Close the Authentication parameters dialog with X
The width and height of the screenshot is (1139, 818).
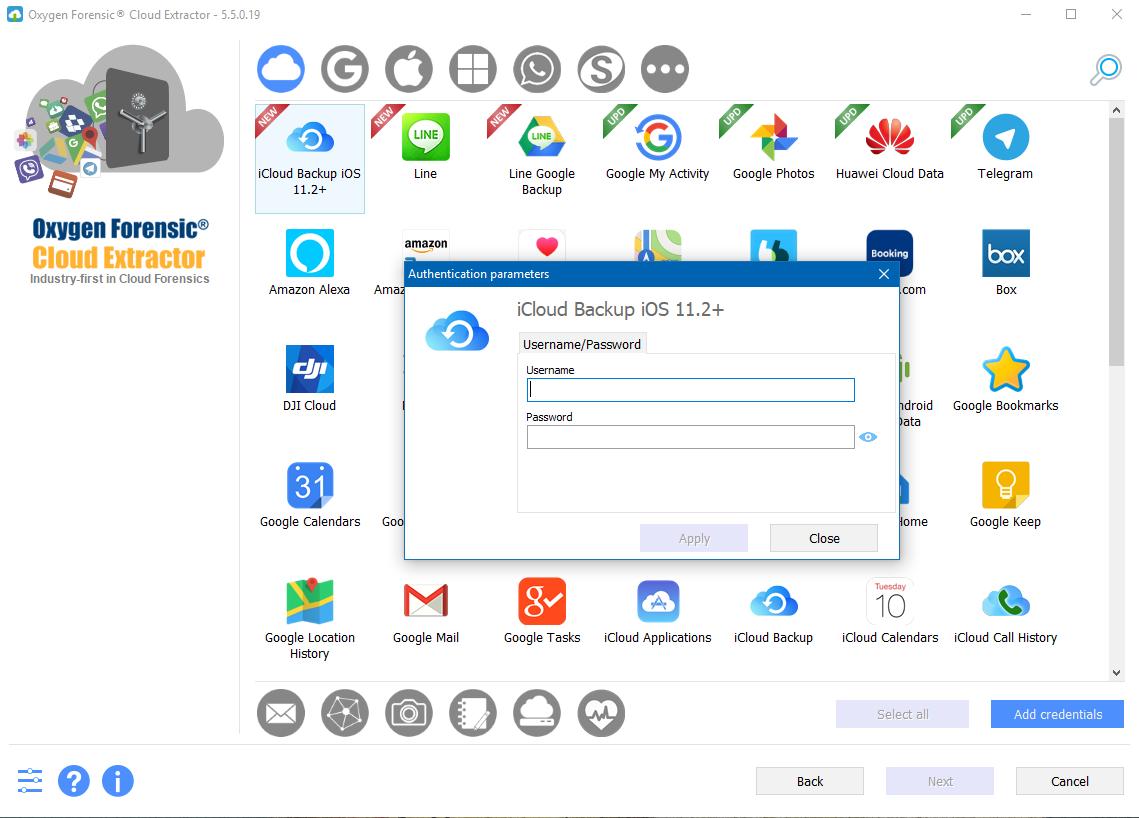(x=883, y=274)
